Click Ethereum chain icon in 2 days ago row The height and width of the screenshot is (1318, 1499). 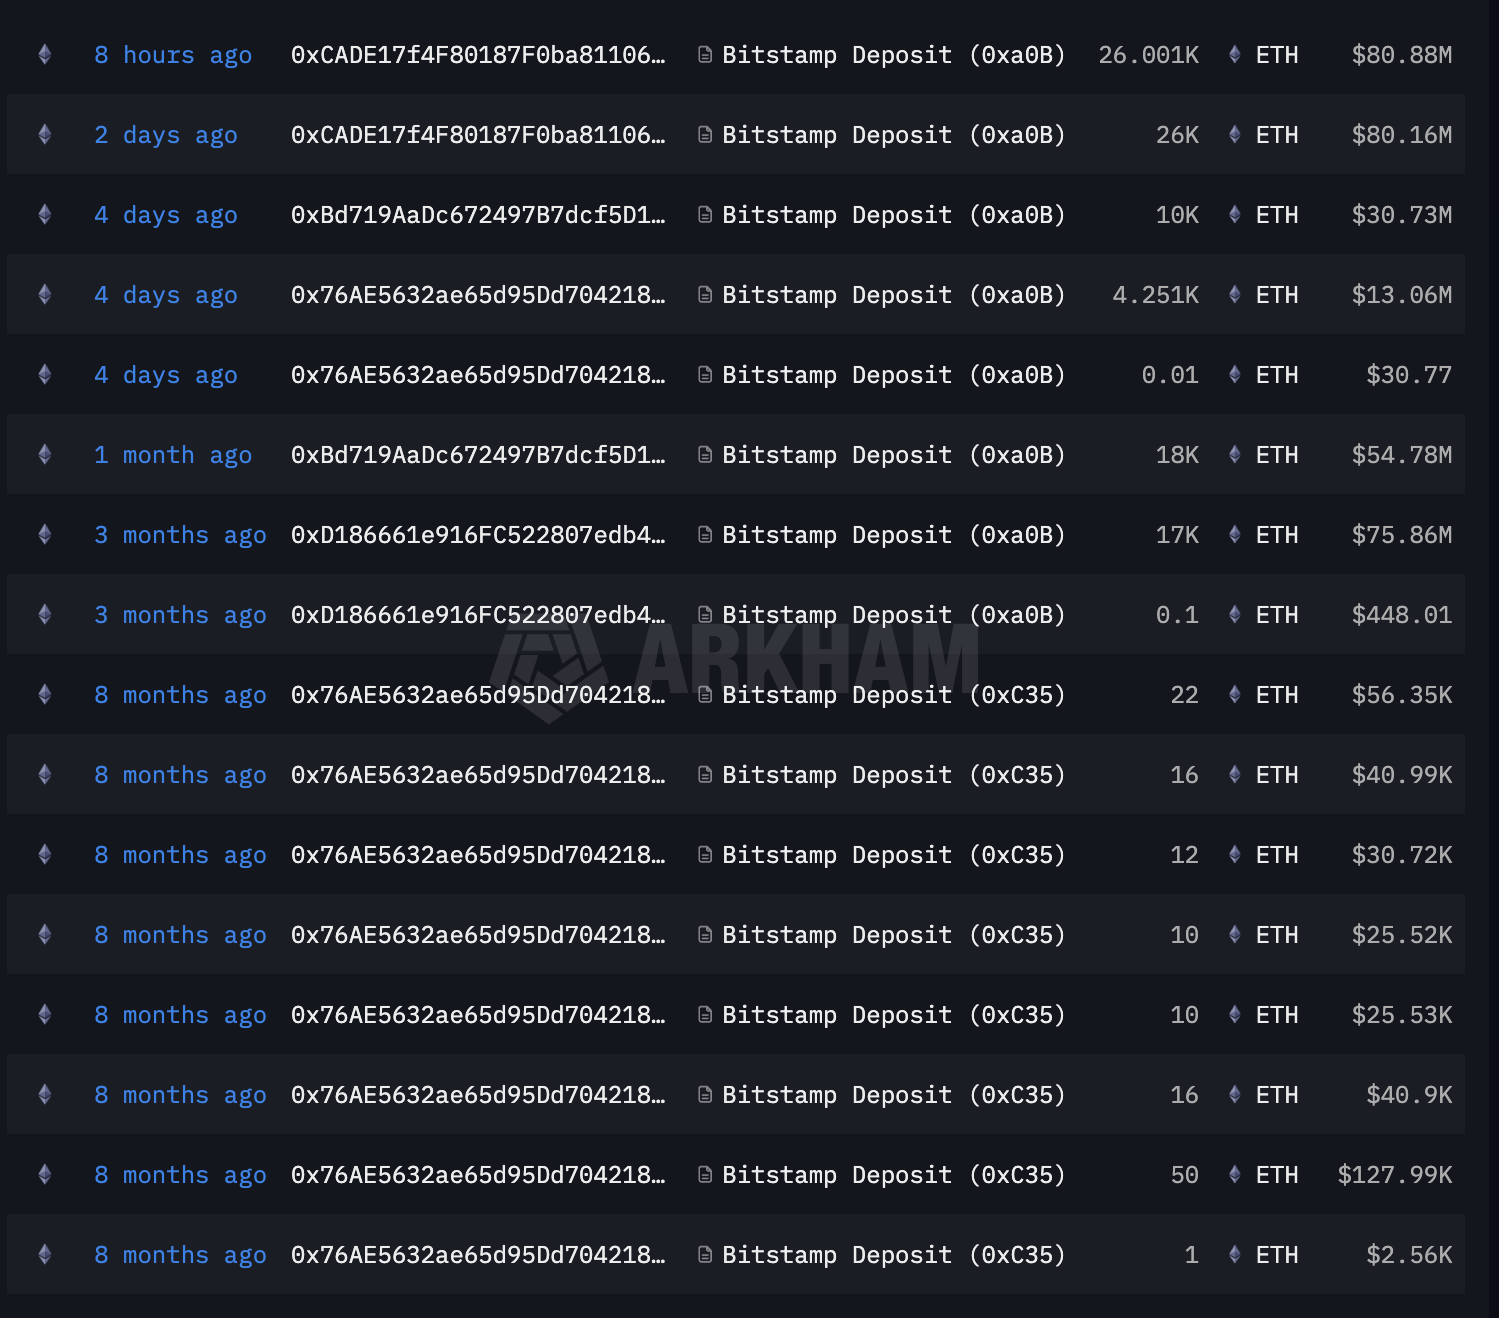pos(45,134)
